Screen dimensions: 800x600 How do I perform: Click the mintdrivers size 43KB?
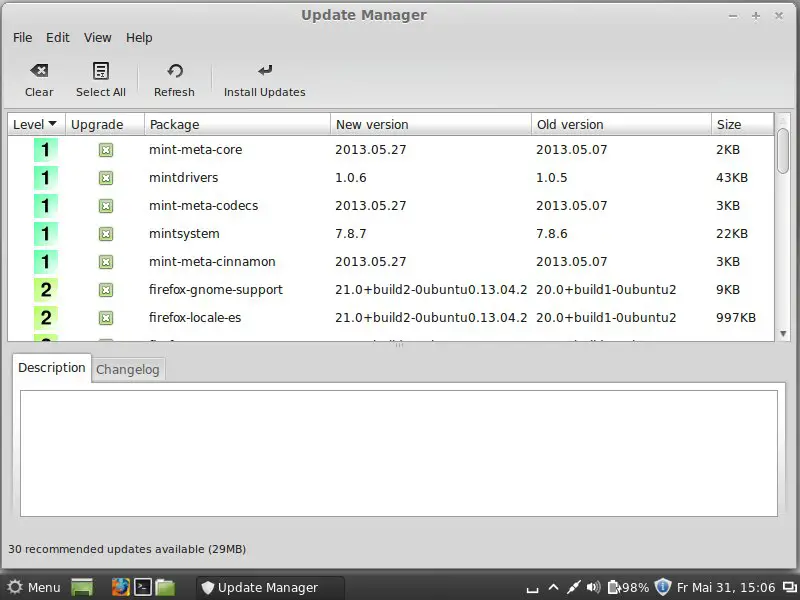click(732, 178)
